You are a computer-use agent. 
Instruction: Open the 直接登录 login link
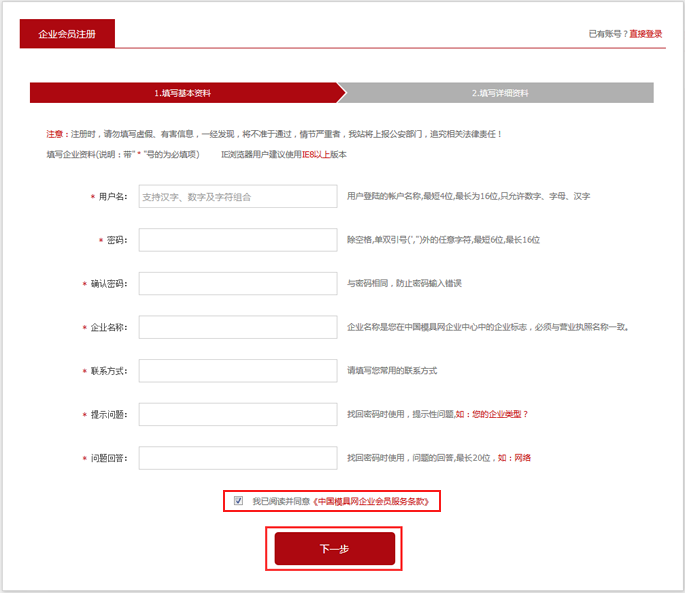point(645,34)
